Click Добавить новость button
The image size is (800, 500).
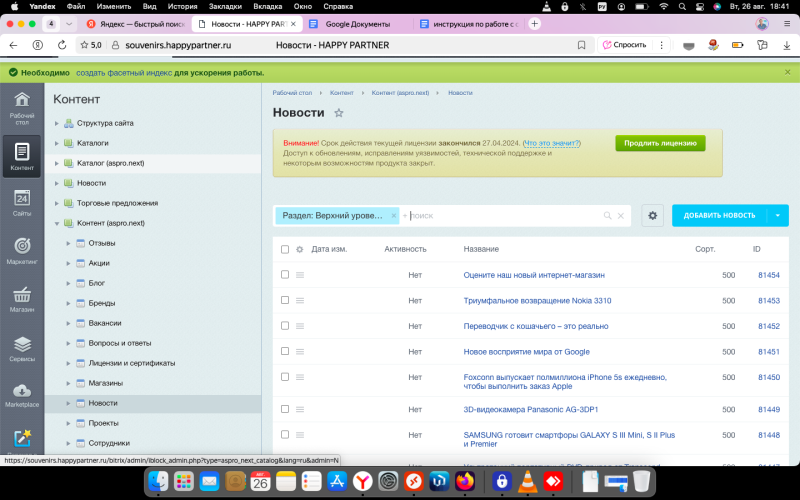point(719,215)
